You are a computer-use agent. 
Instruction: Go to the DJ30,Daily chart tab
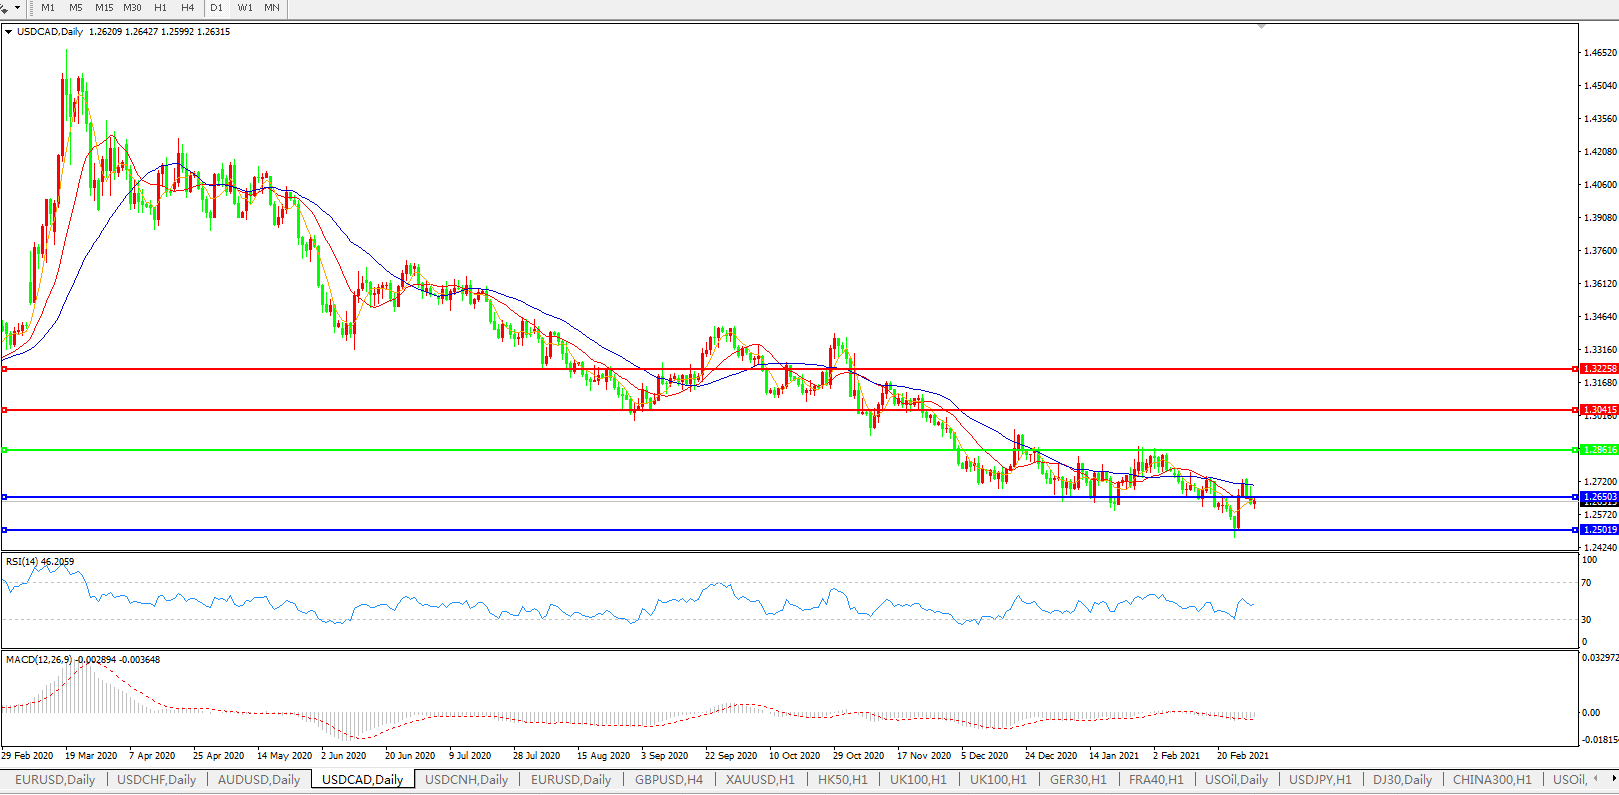[x=1402, y=780]
